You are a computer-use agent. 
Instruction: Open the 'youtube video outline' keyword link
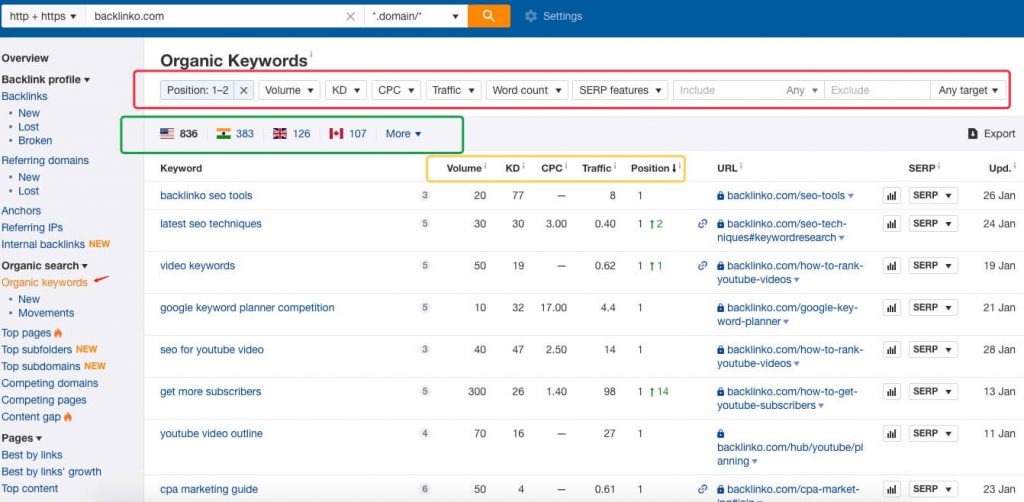pyautogui.click(x=212, y=433)
